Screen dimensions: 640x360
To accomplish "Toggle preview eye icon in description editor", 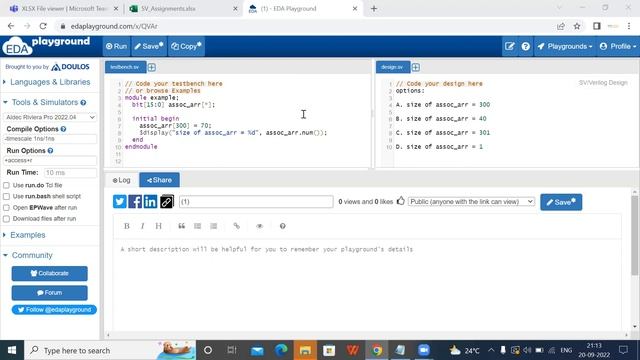I will coord(259,226).
